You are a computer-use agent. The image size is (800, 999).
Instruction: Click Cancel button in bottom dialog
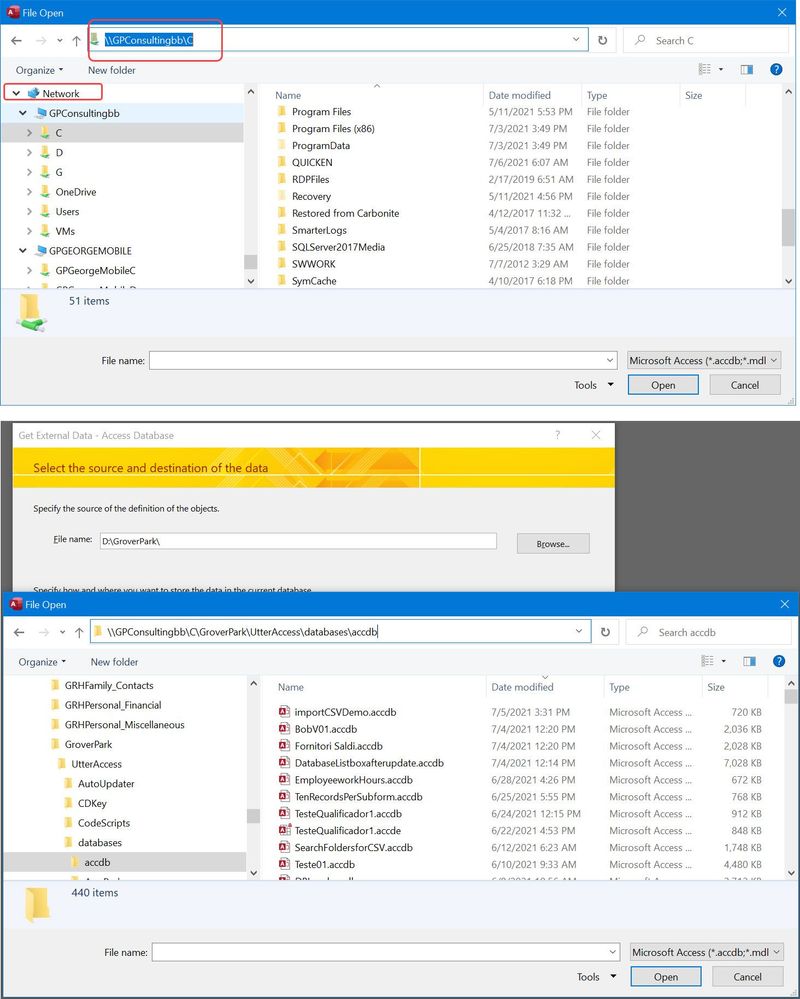[x=747, y=977]
